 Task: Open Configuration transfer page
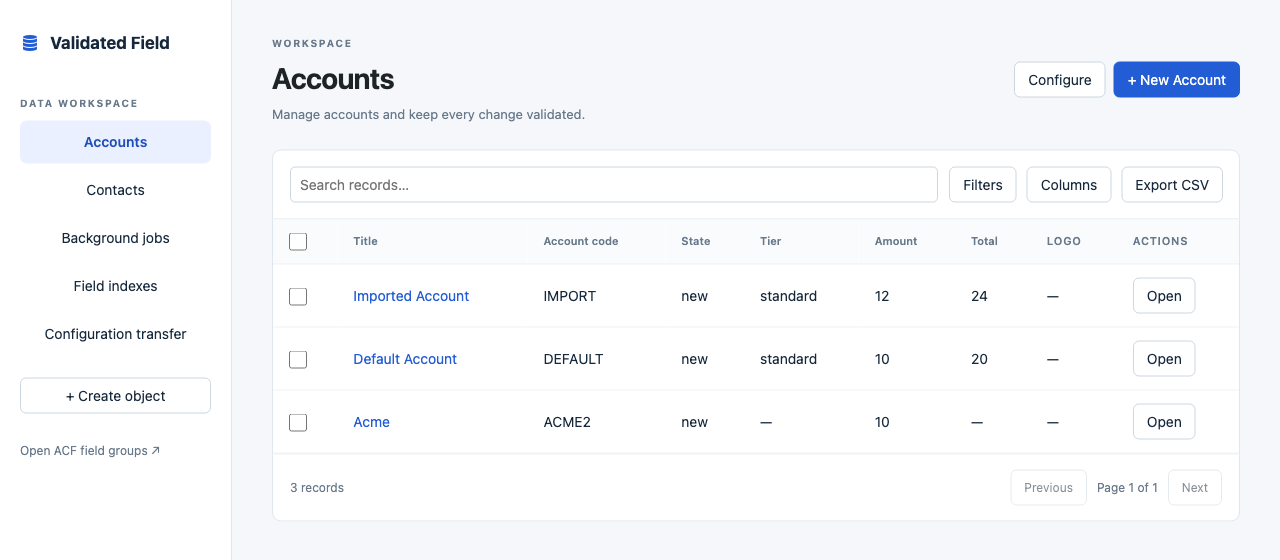tap(115, 334)
